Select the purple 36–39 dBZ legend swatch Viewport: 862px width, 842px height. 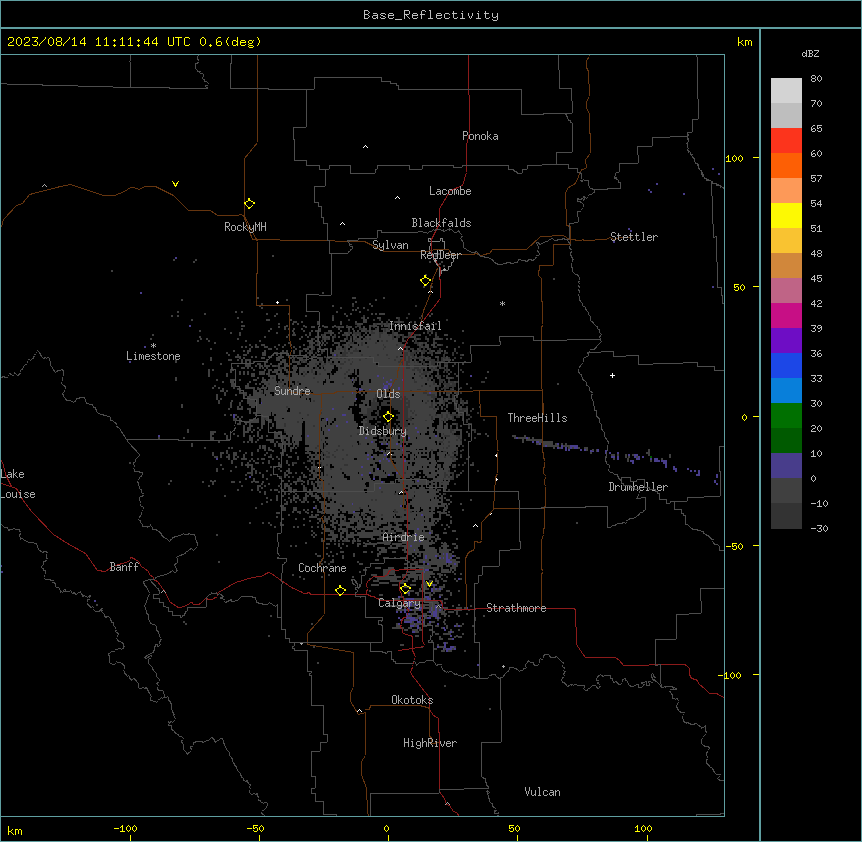[786, 340]
